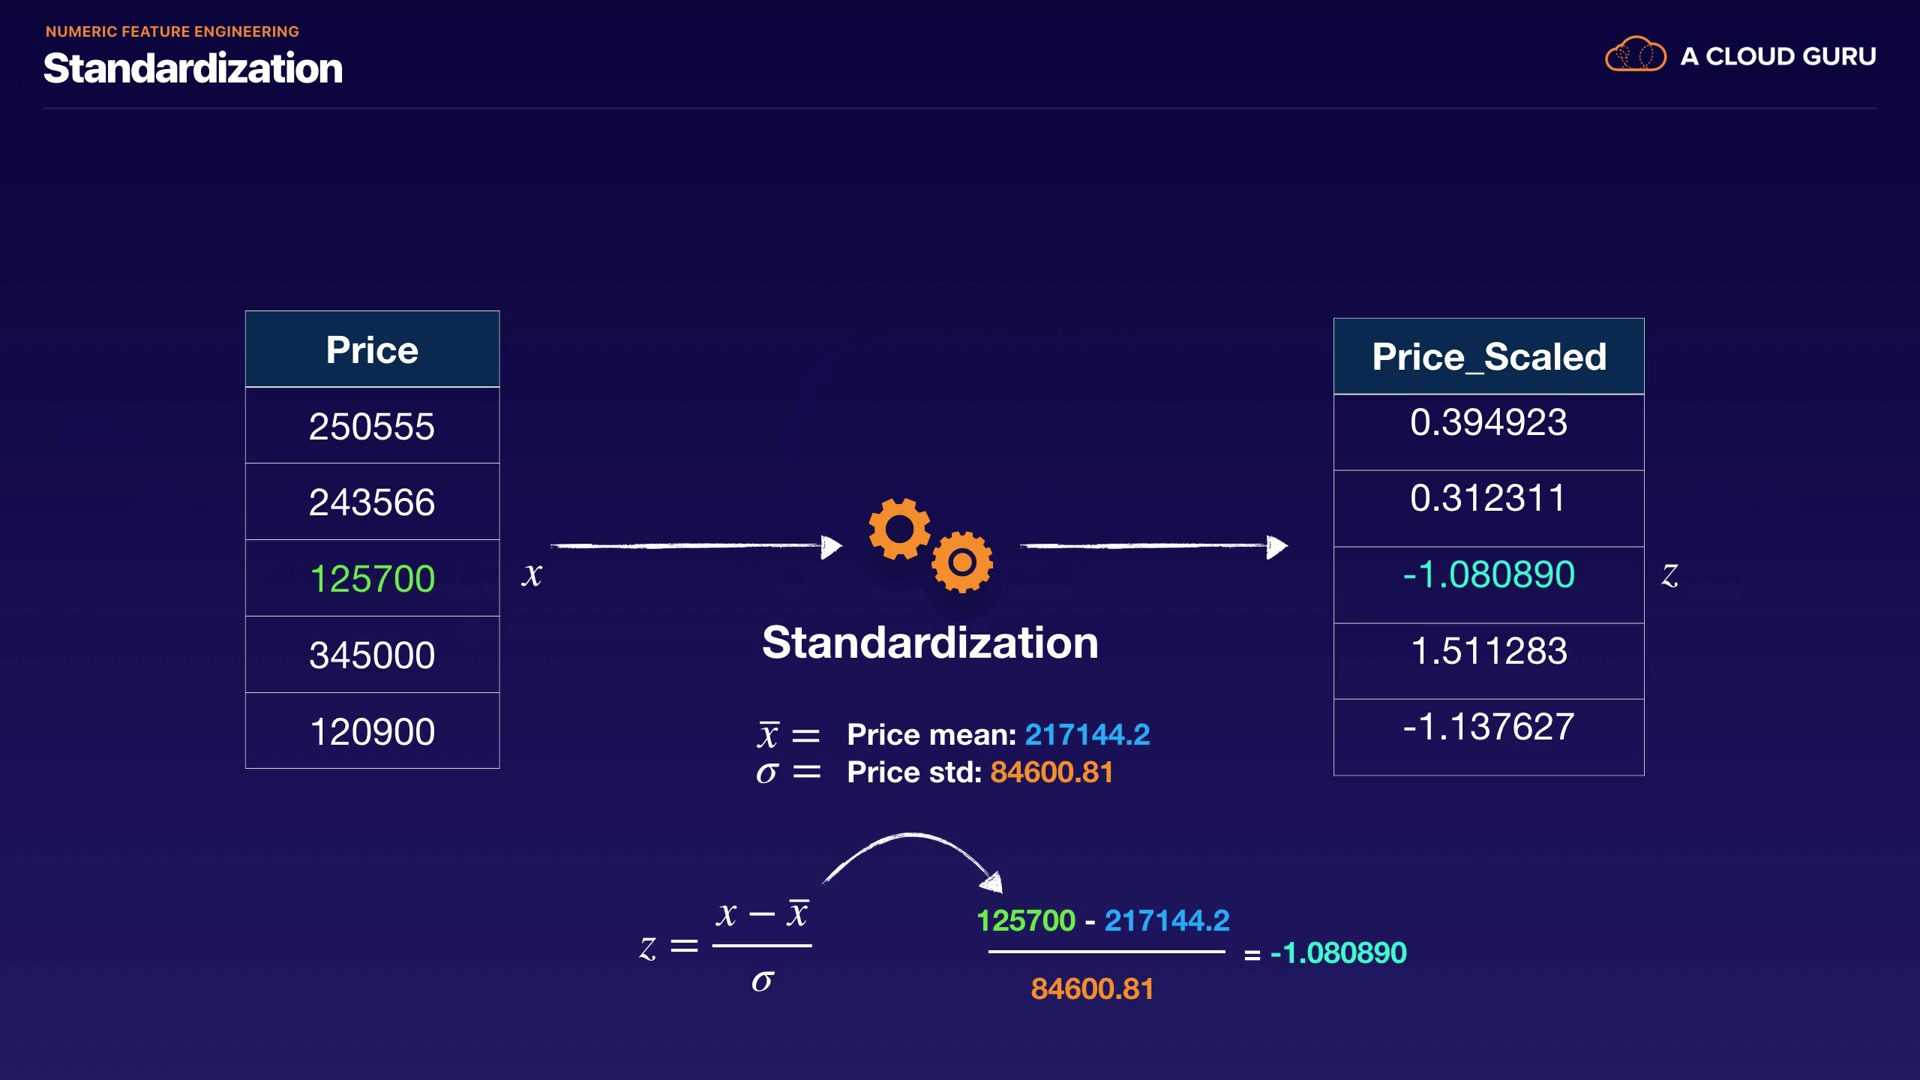Viewport: 1920px width, 1080px height.
Task: Click the -1.137627 scaled value cell
Action: coord(1488,727)
